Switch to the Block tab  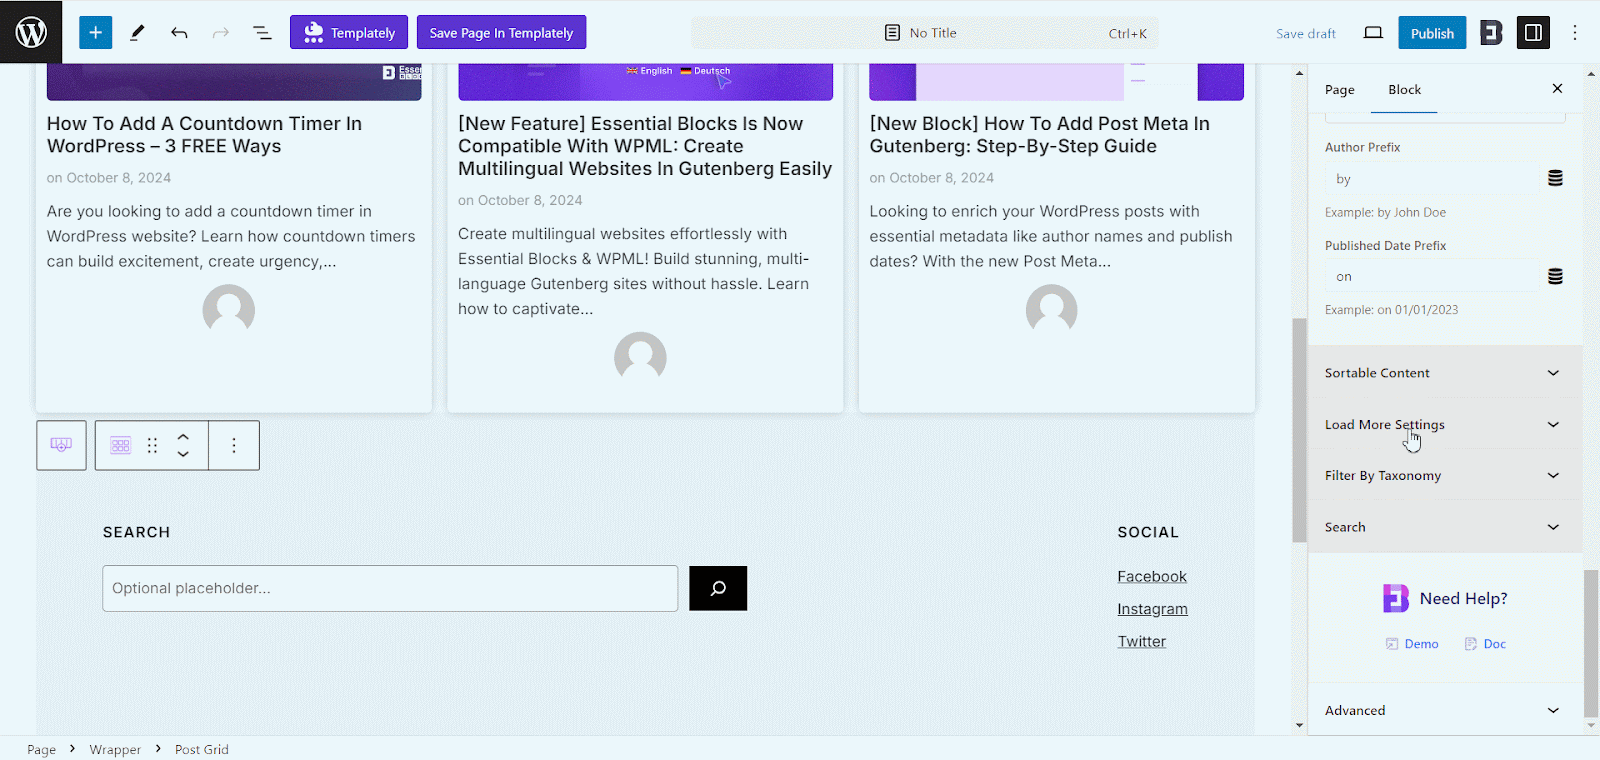[x=1404, y=90]
